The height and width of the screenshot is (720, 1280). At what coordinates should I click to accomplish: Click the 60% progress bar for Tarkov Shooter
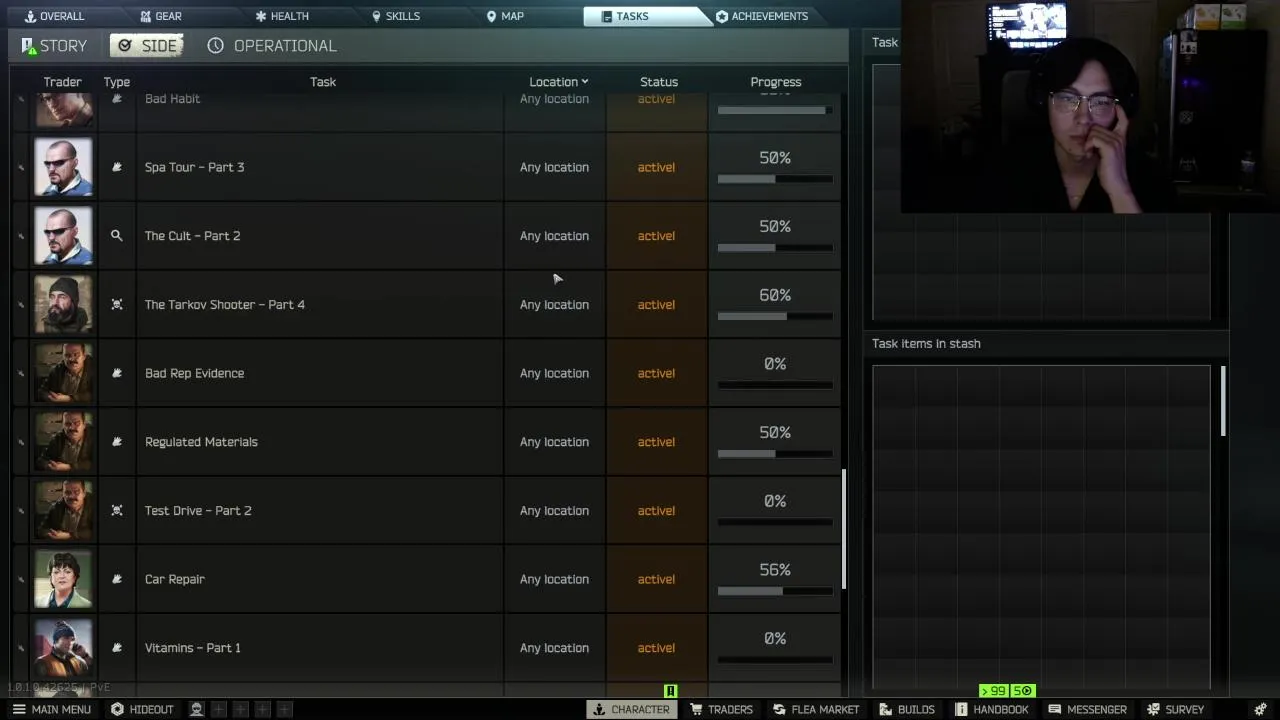point(775,316)
